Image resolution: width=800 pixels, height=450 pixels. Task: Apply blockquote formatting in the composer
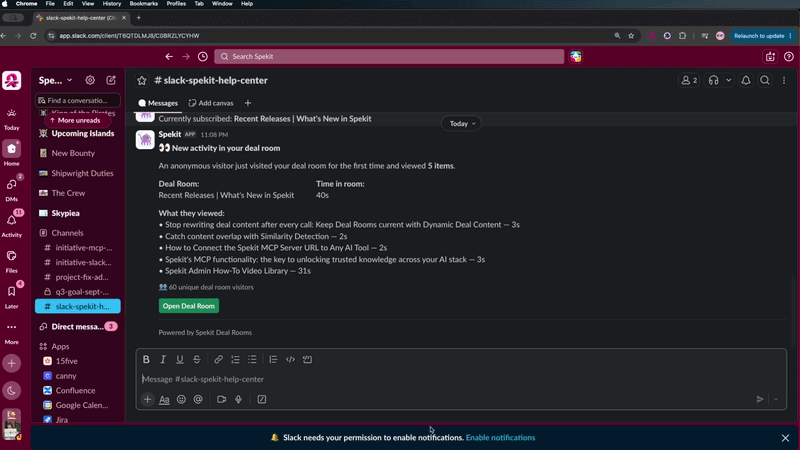click(273, 359)
